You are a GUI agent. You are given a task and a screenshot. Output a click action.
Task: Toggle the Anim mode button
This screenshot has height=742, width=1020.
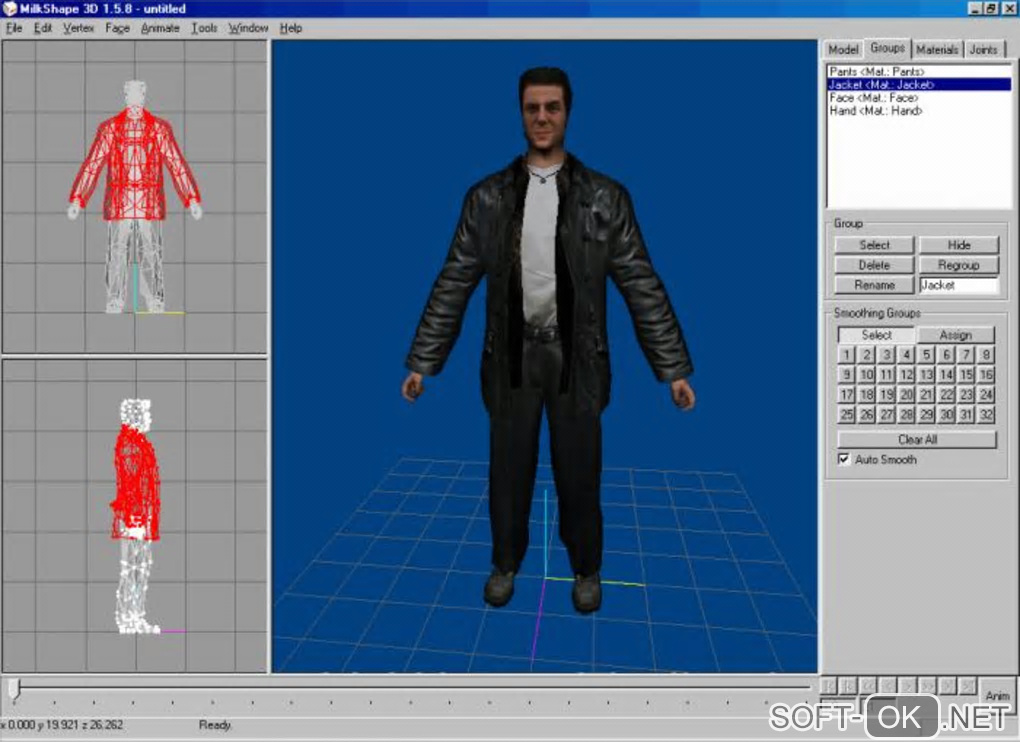click(x=997, y=695)
